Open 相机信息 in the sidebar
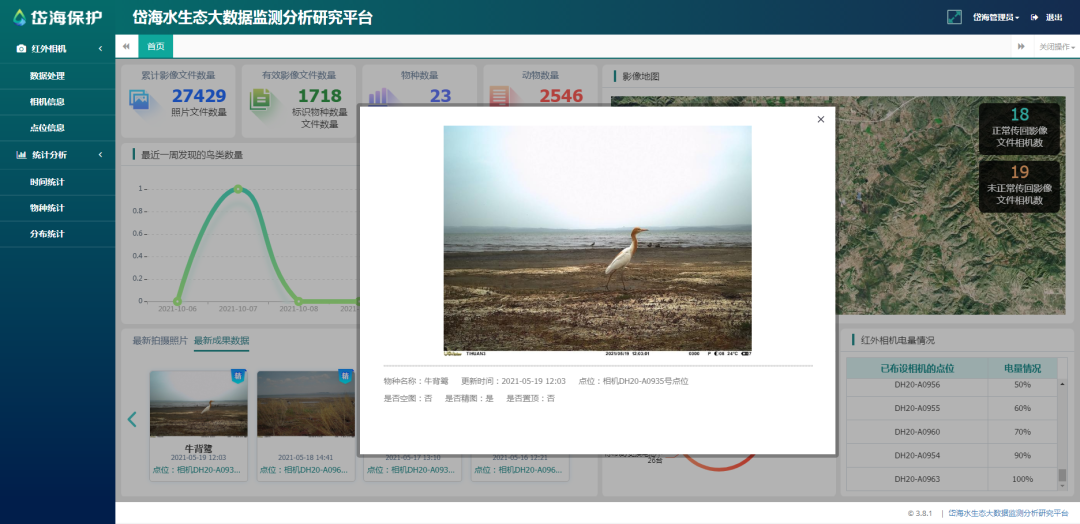Viewport: 1080px width, 524px height. tap(48, 102)
